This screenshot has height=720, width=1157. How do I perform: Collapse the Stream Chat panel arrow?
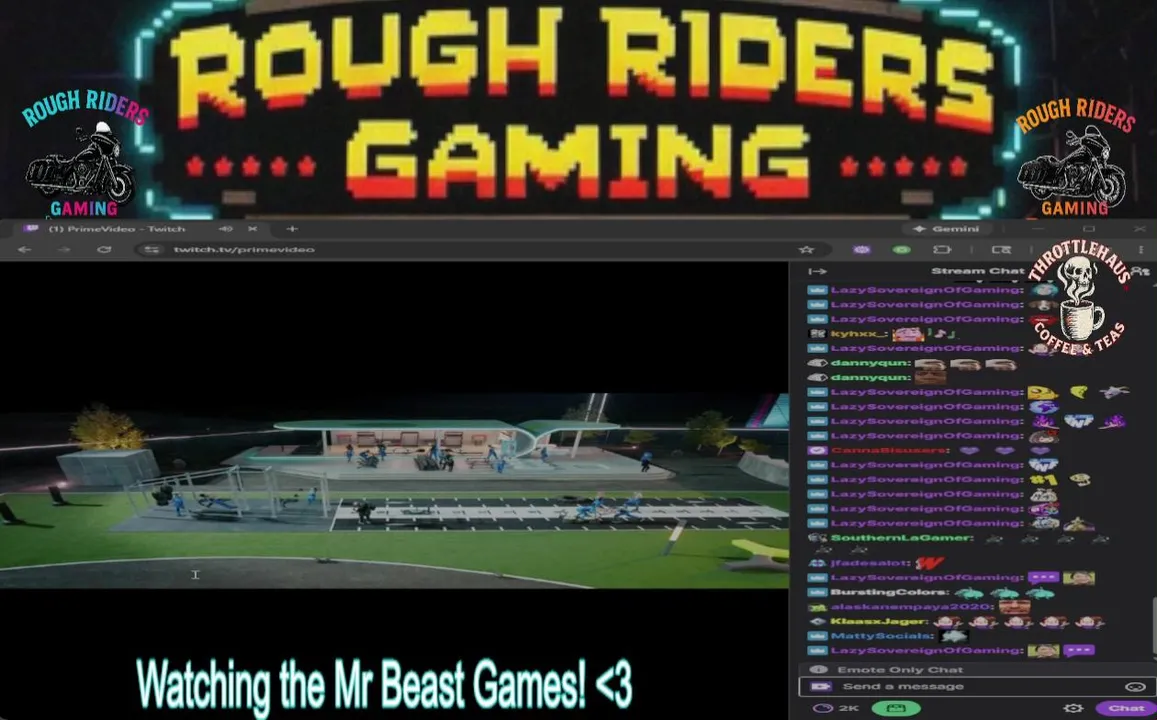818,271
